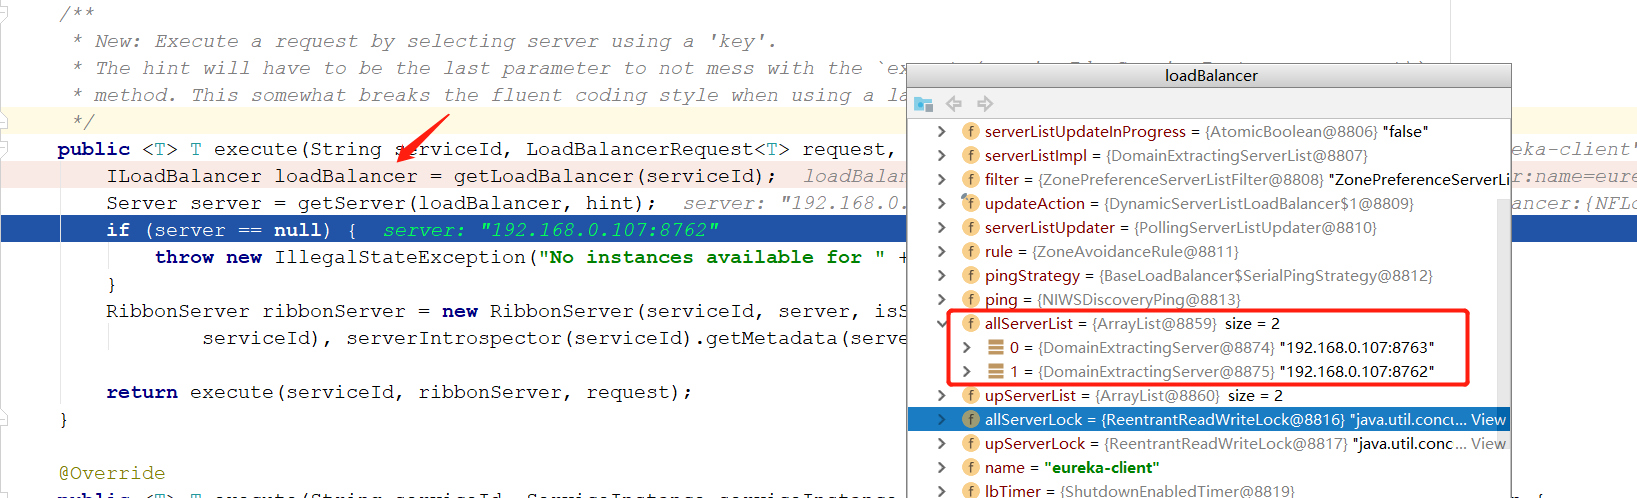Expand the upServerLock node
The height and width of the screenshot is (498, 1637).
[941, 443]
